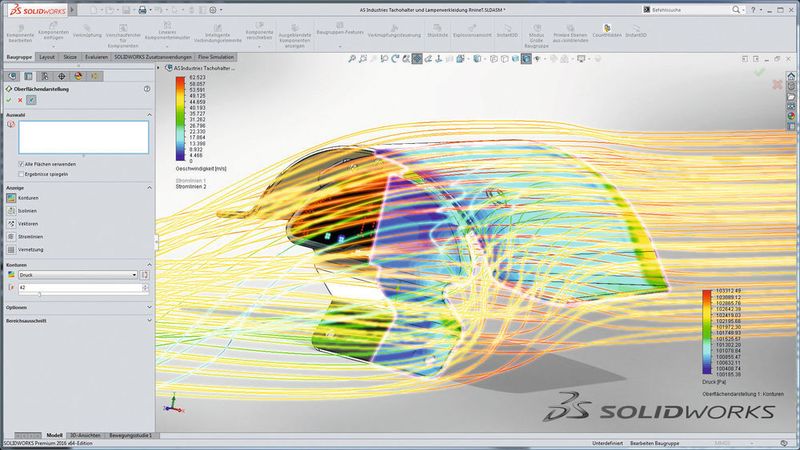Open the Flow Simulation tab
The image size is (800, 450).
pos(216,57)
